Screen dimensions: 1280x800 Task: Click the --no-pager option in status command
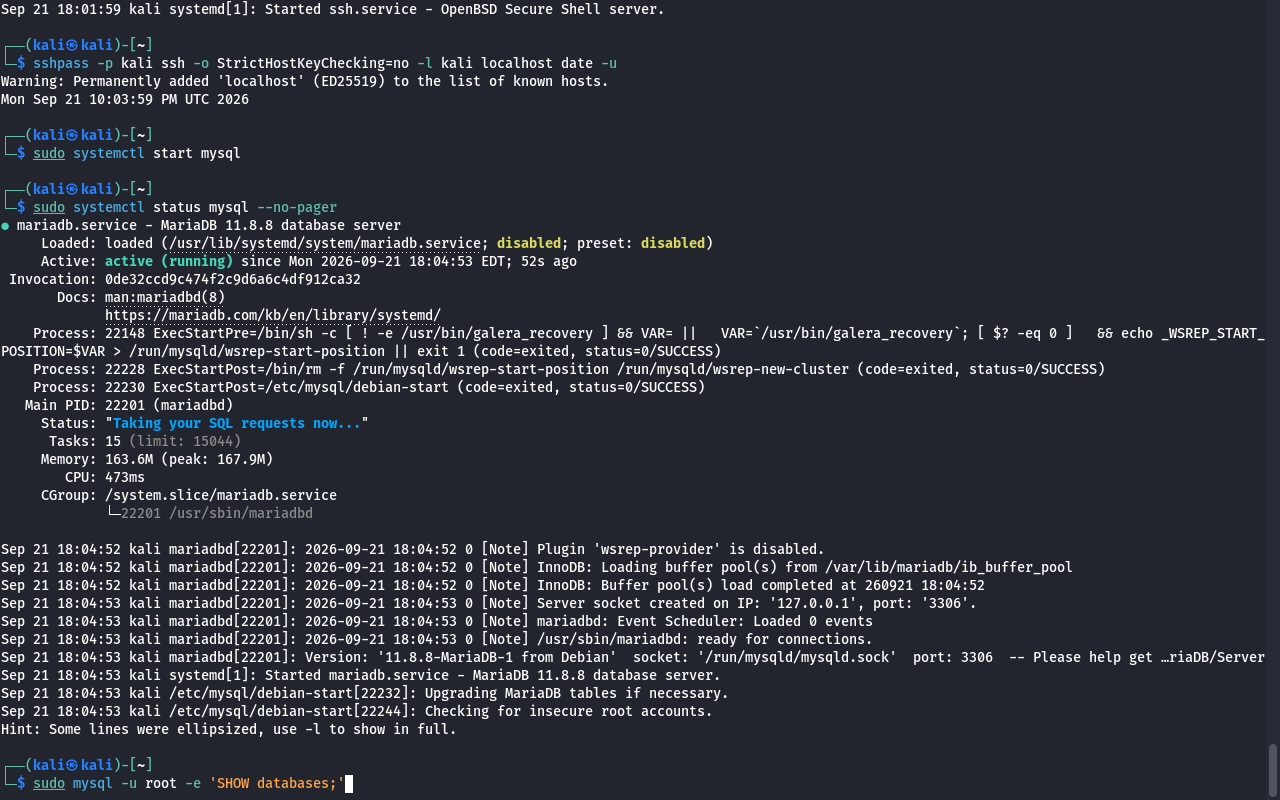point(297,207)
